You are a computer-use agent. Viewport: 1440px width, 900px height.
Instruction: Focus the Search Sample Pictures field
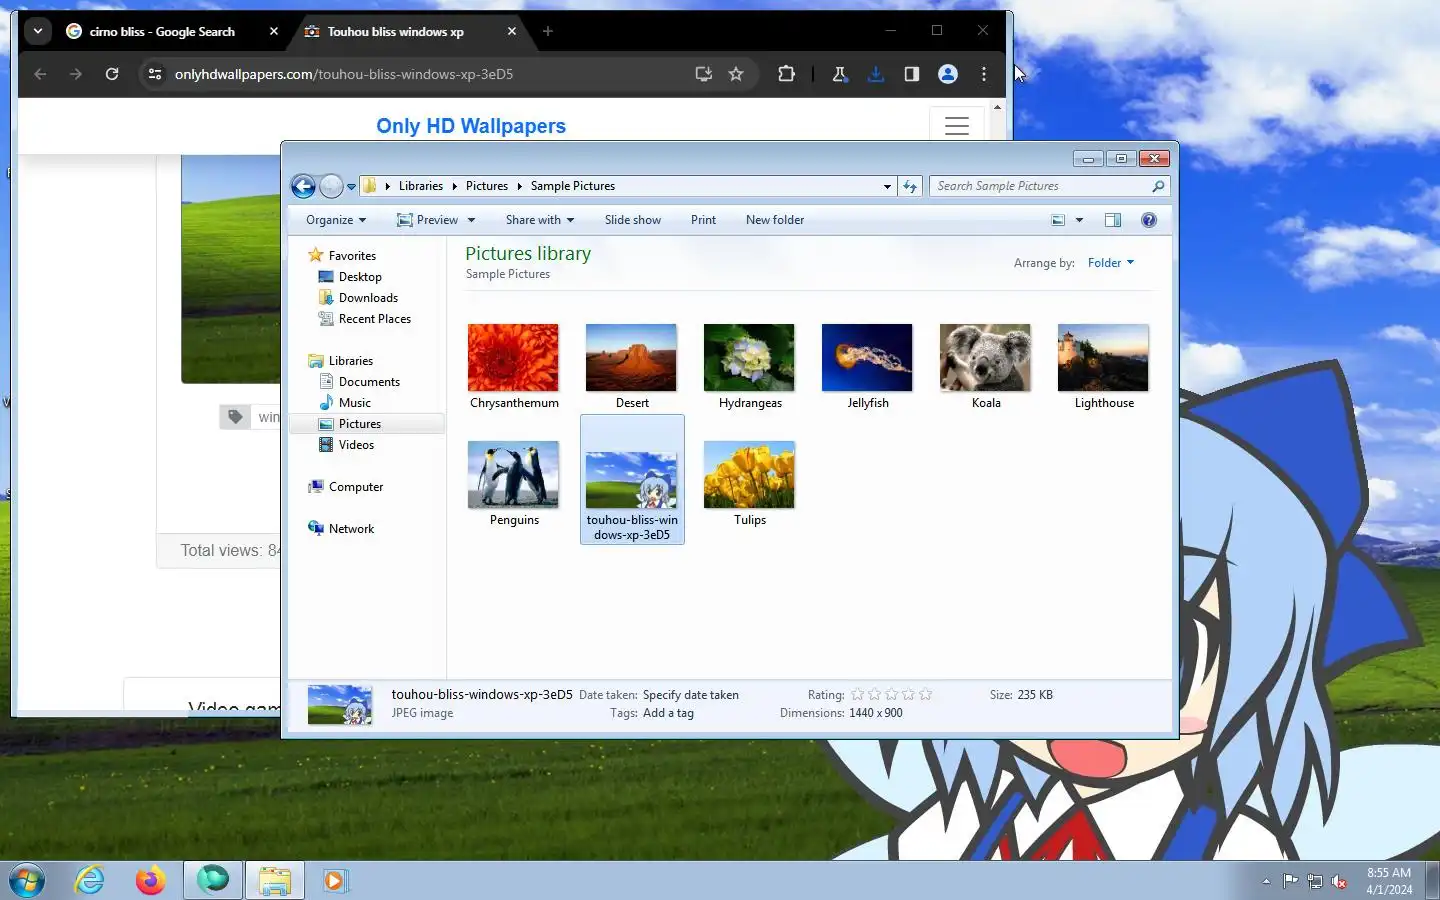(1040, 186)
